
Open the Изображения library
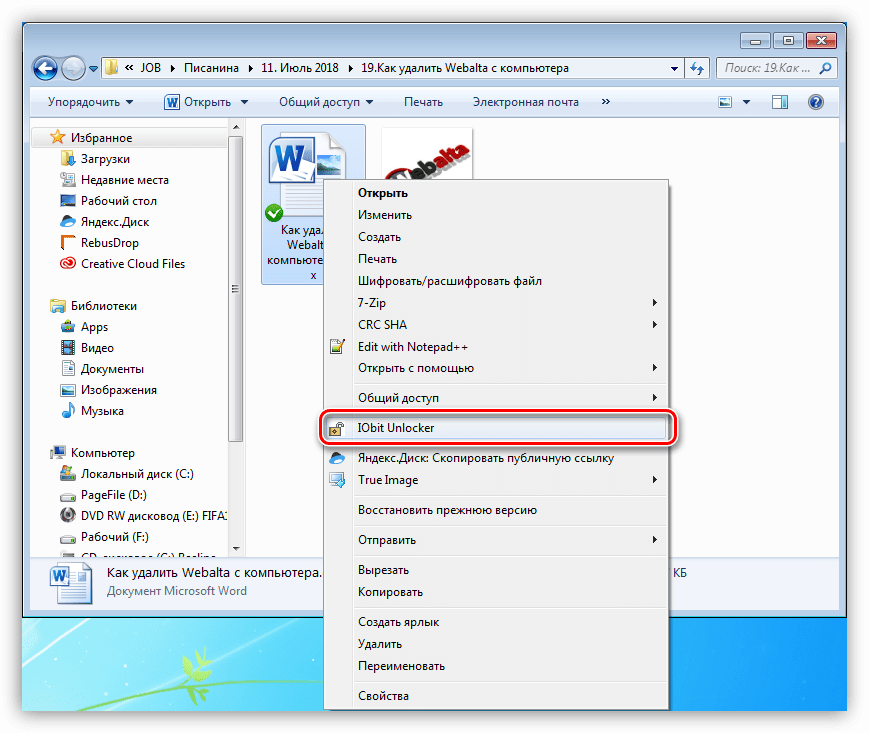point(119,390)
